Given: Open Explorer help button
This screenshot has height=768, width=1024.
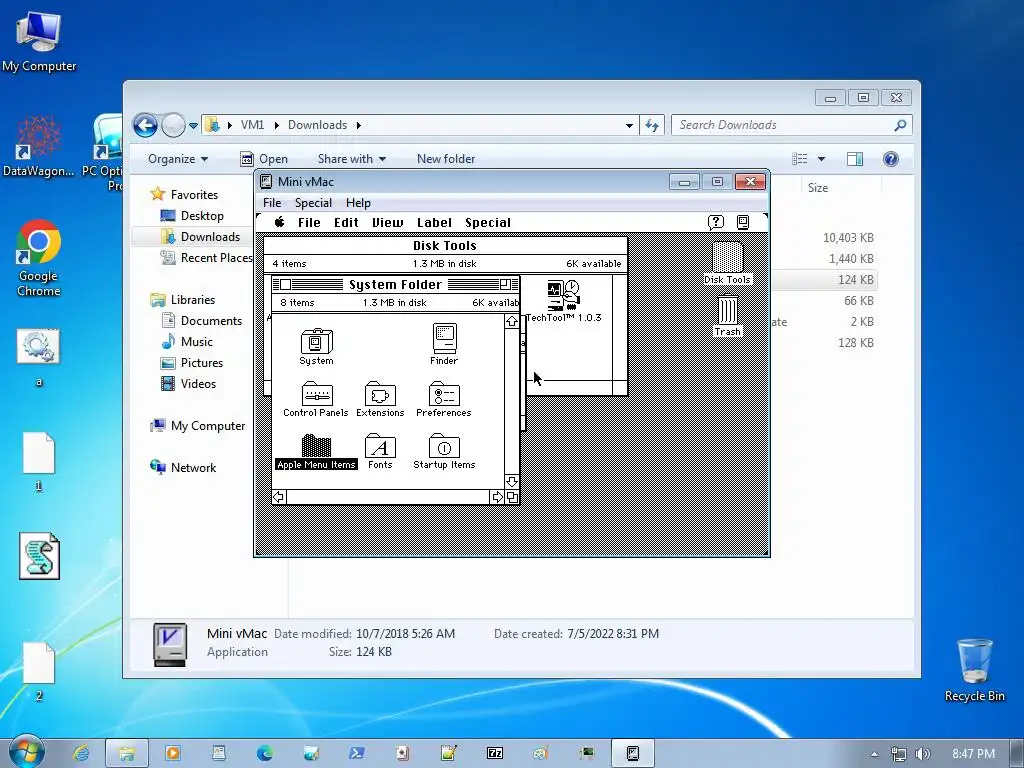Looking at the screenshot, I should pos(891,159).
